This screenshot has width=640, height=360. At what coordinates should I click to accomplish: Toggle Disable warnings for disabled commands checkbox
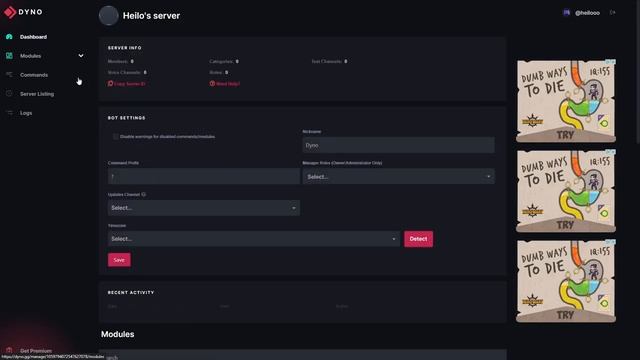coord(116,136)
